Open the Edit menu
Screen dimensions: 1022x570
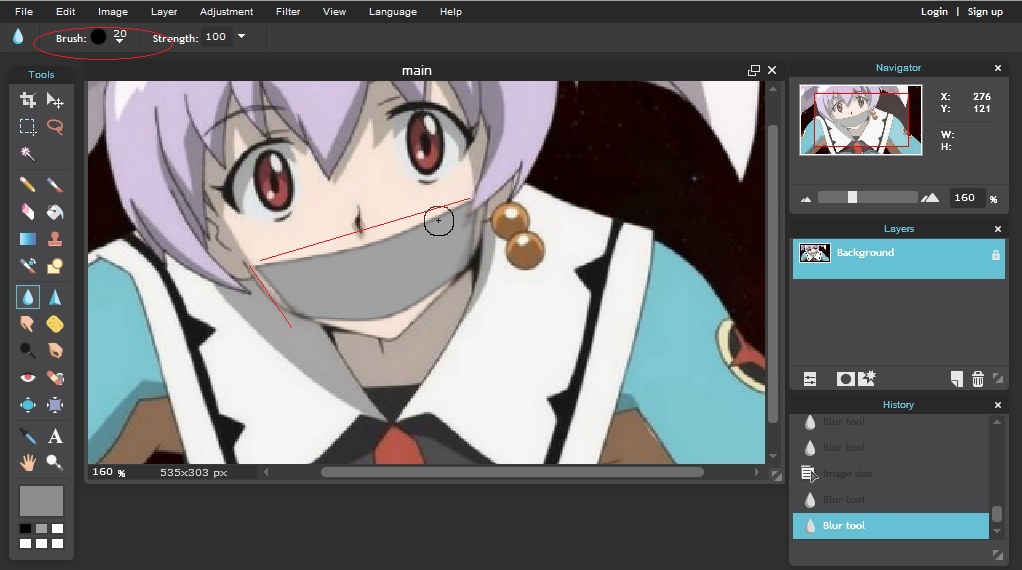65,11
